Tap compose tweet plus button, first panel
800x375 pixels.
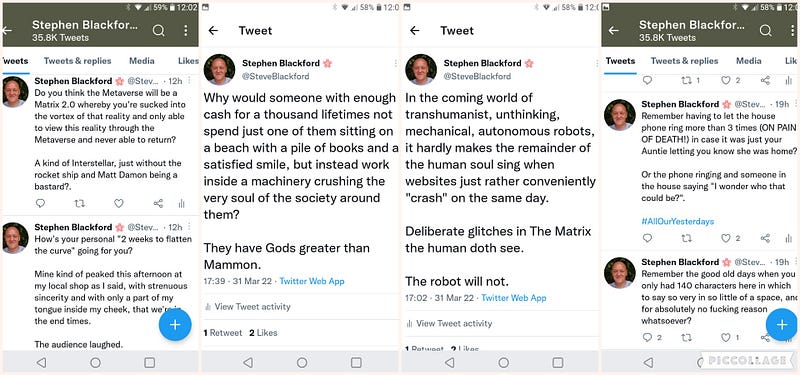[175, 324]
